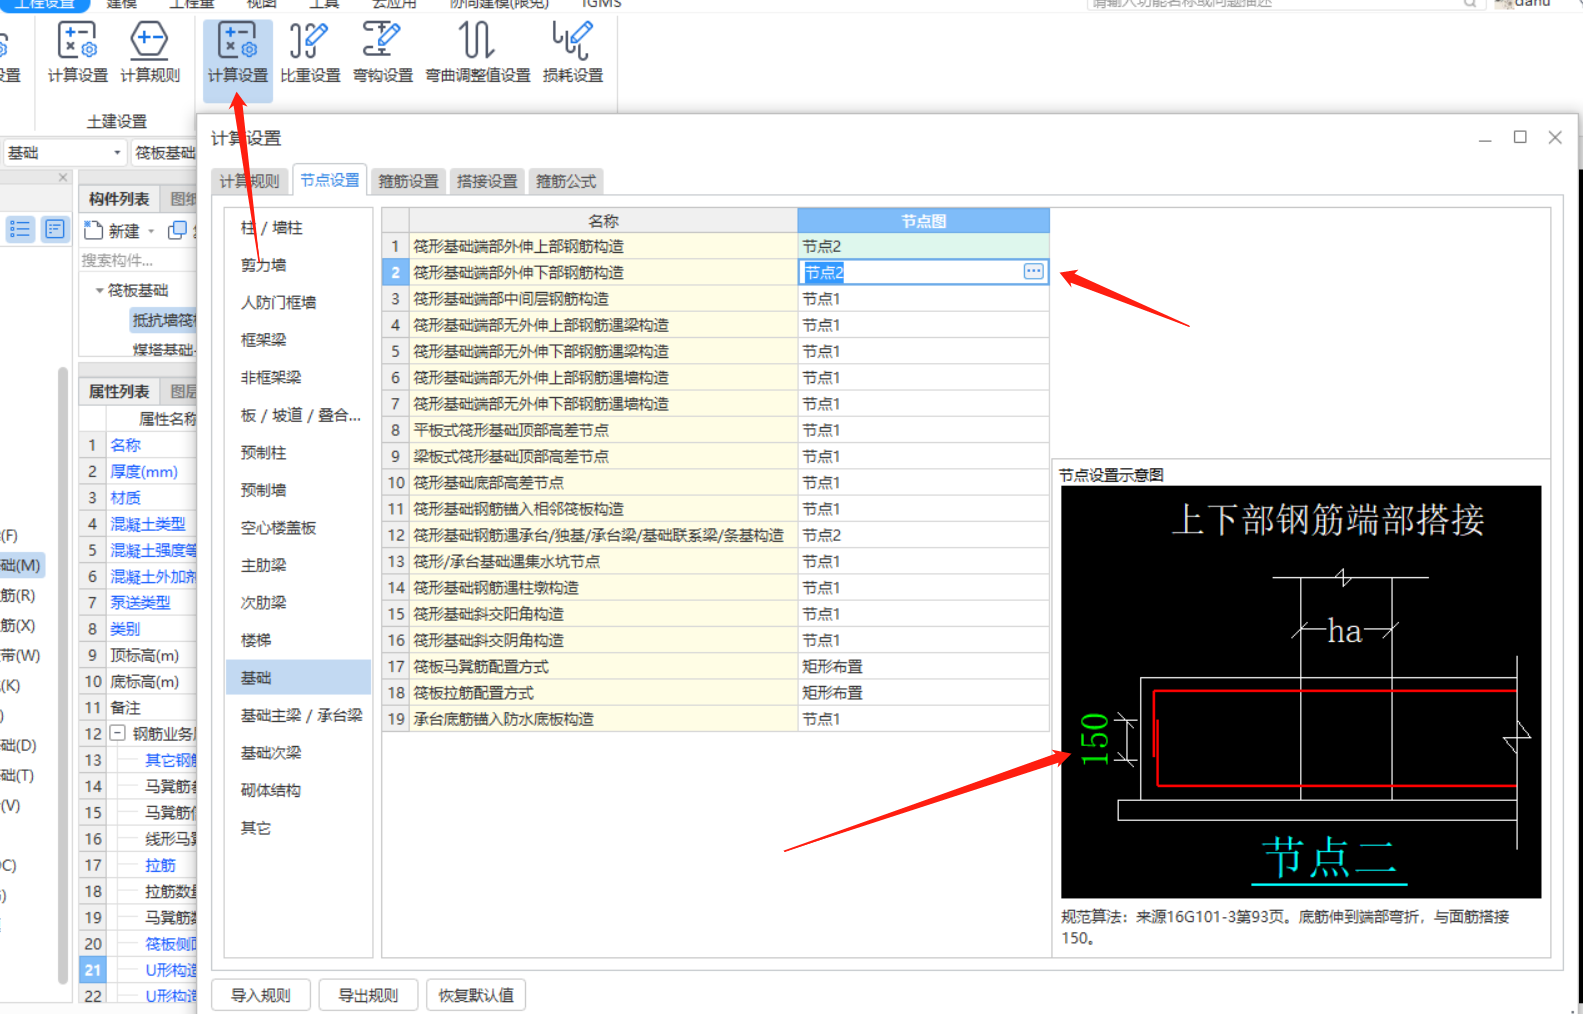Select 砌体结构 in category list
The width and height of the screenshot is (1583, 1014).
coord(271,790)
